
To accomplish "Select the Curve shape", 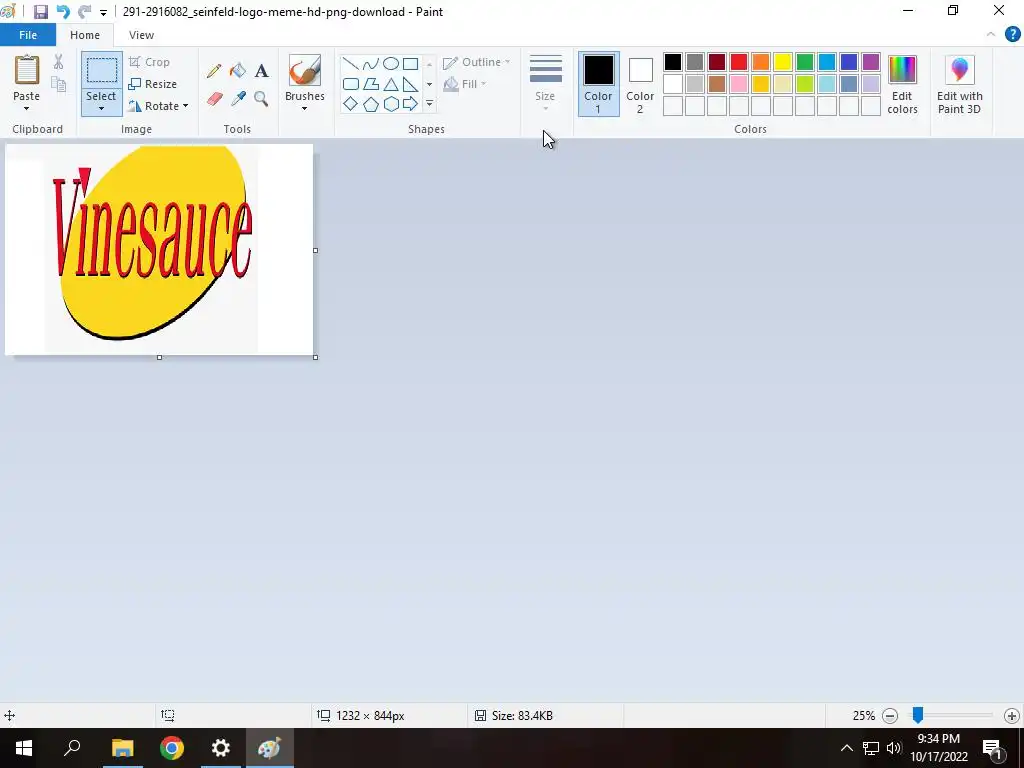I will [371, 63].
